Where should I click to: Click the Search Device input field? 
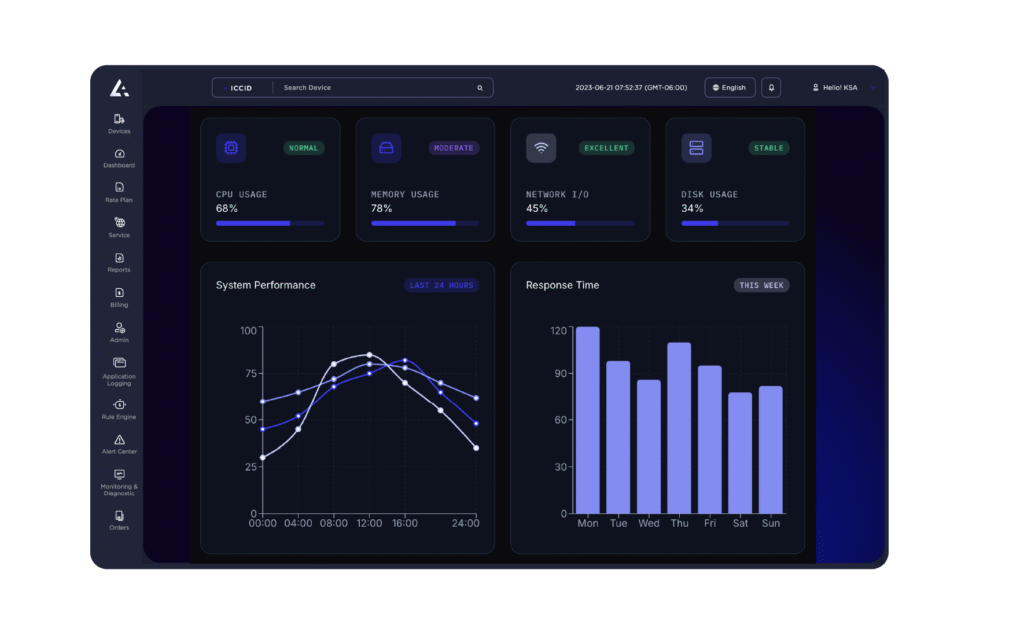(375, 88)
